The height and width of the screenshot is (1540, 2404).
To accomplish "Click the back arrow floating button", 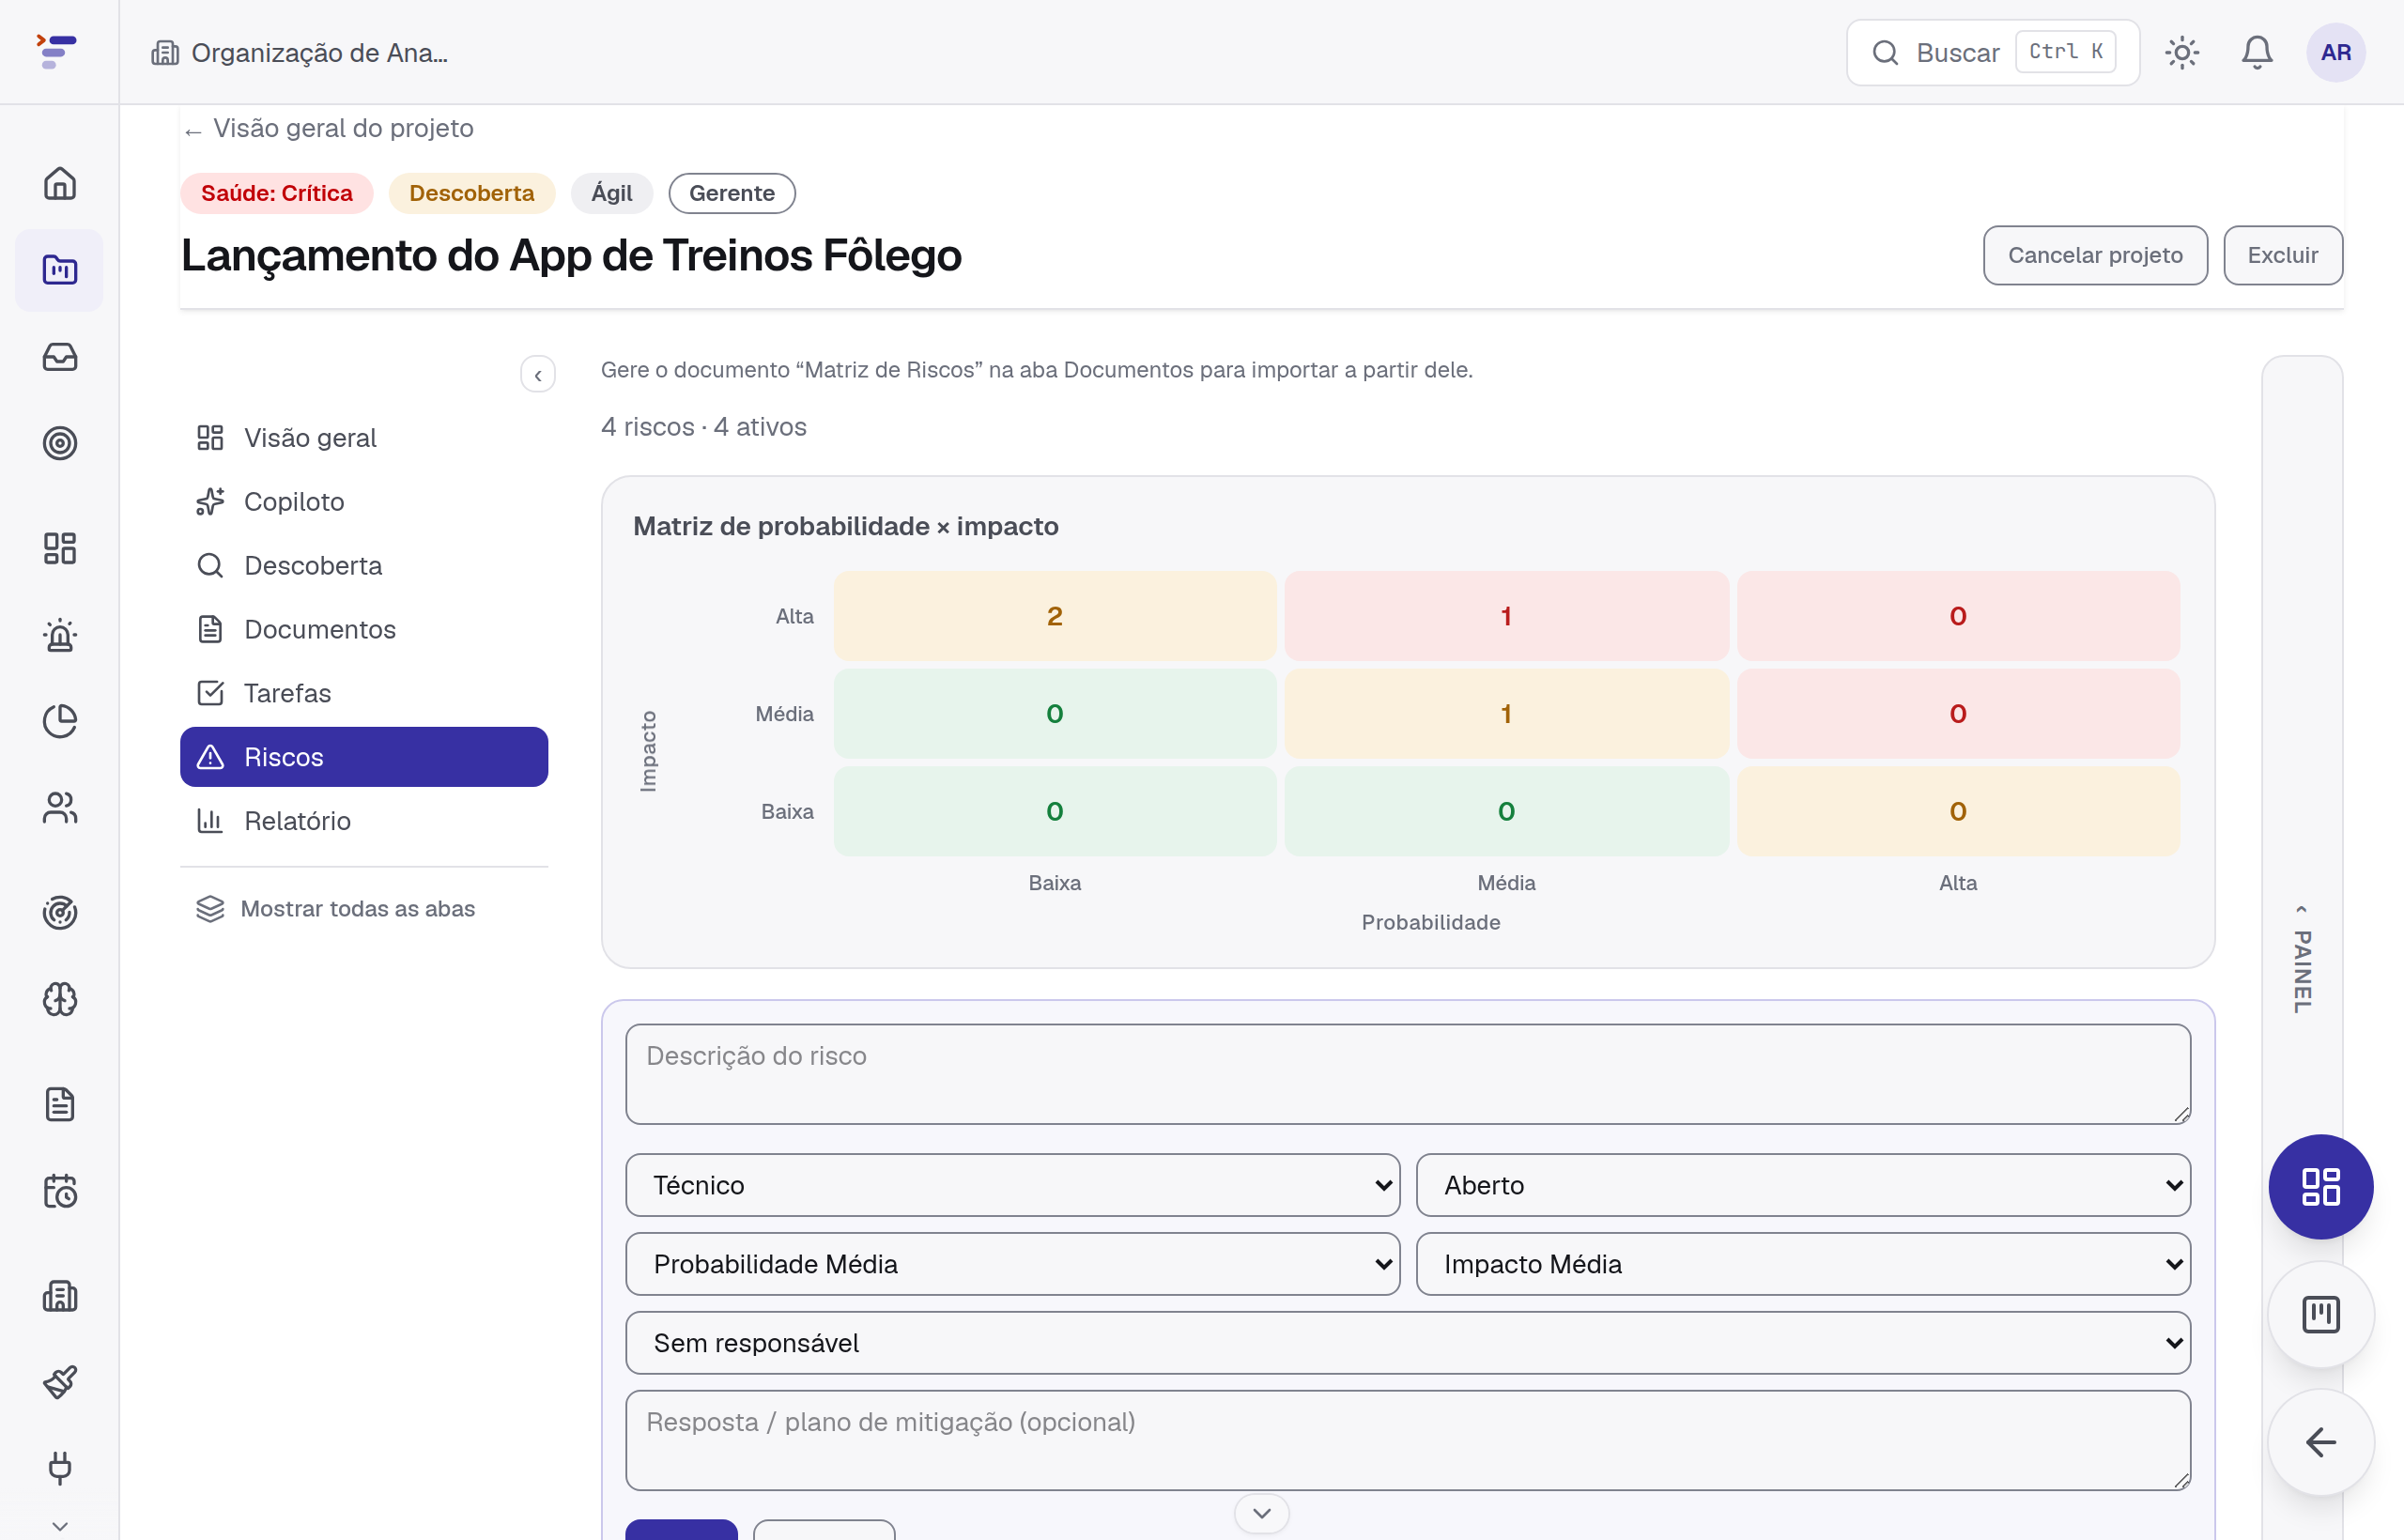I will [x=2320, y=1442].
